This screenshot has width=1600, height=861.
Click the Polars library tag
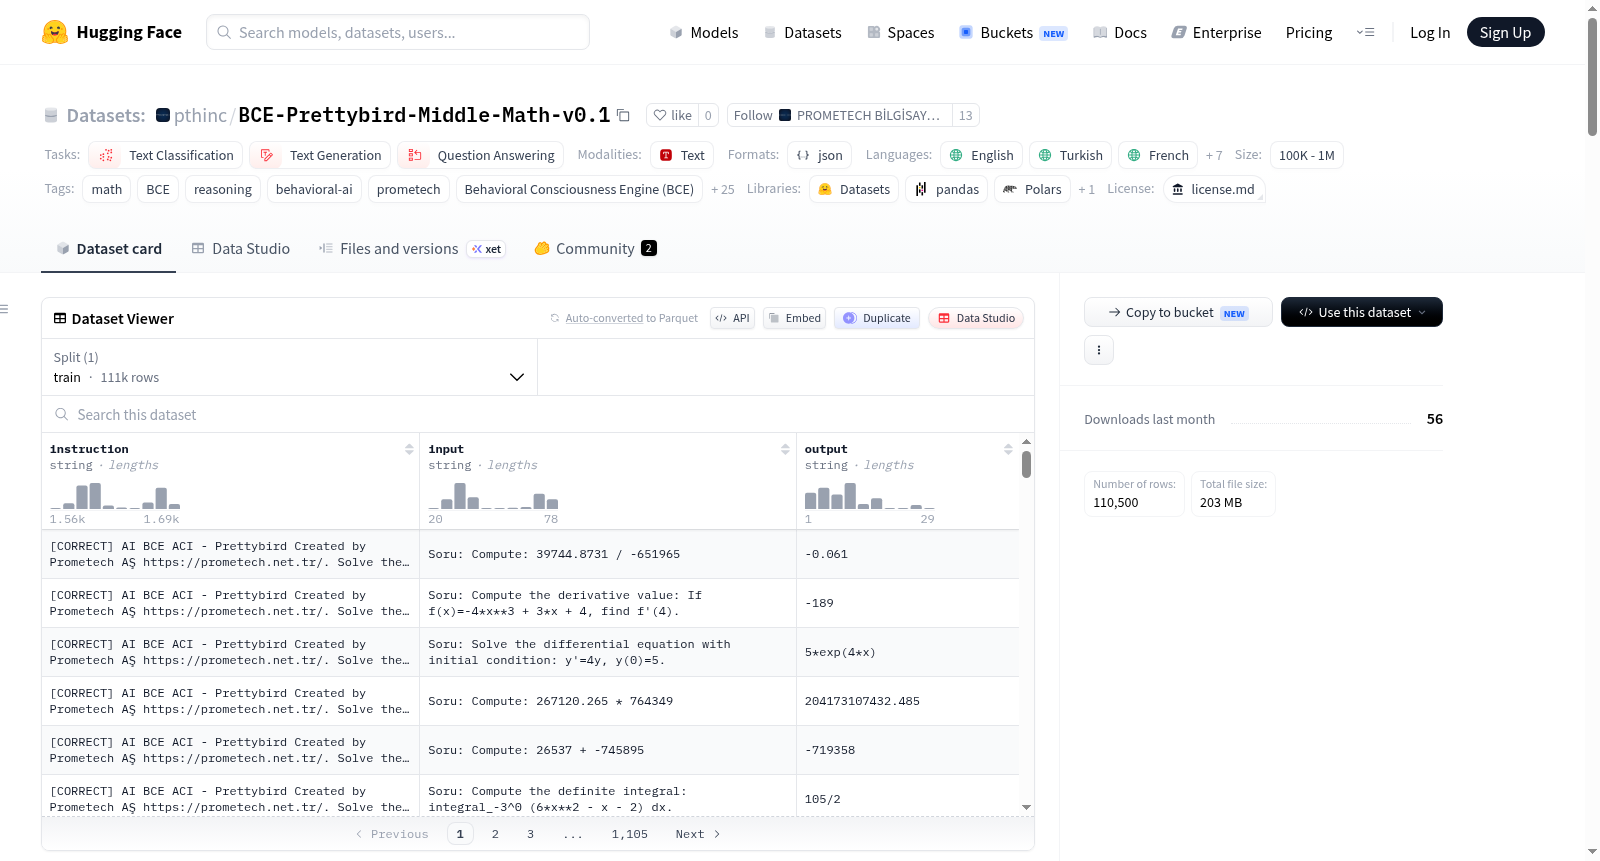1032,189
